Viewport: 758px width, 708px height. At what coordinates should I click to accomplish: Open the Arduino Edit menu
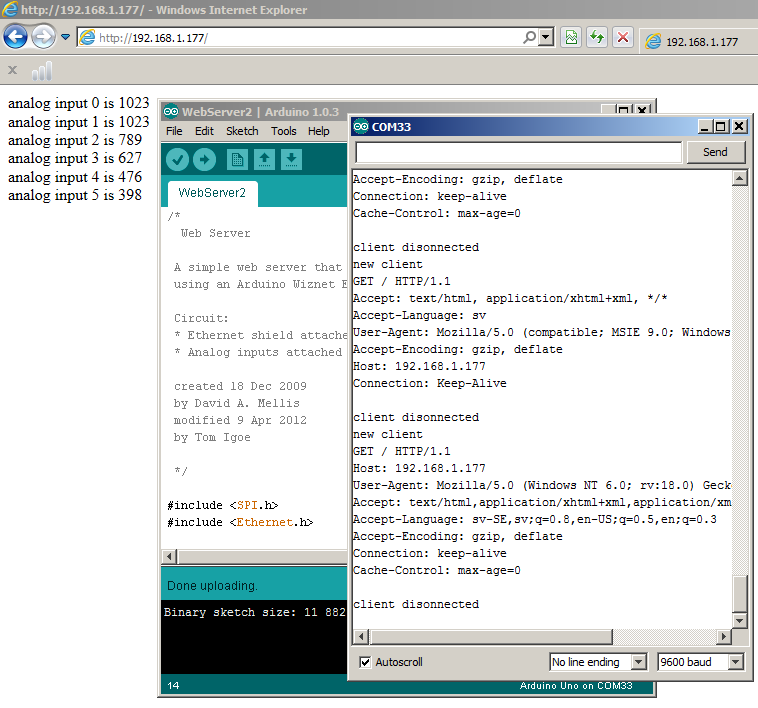coord(204,131)
